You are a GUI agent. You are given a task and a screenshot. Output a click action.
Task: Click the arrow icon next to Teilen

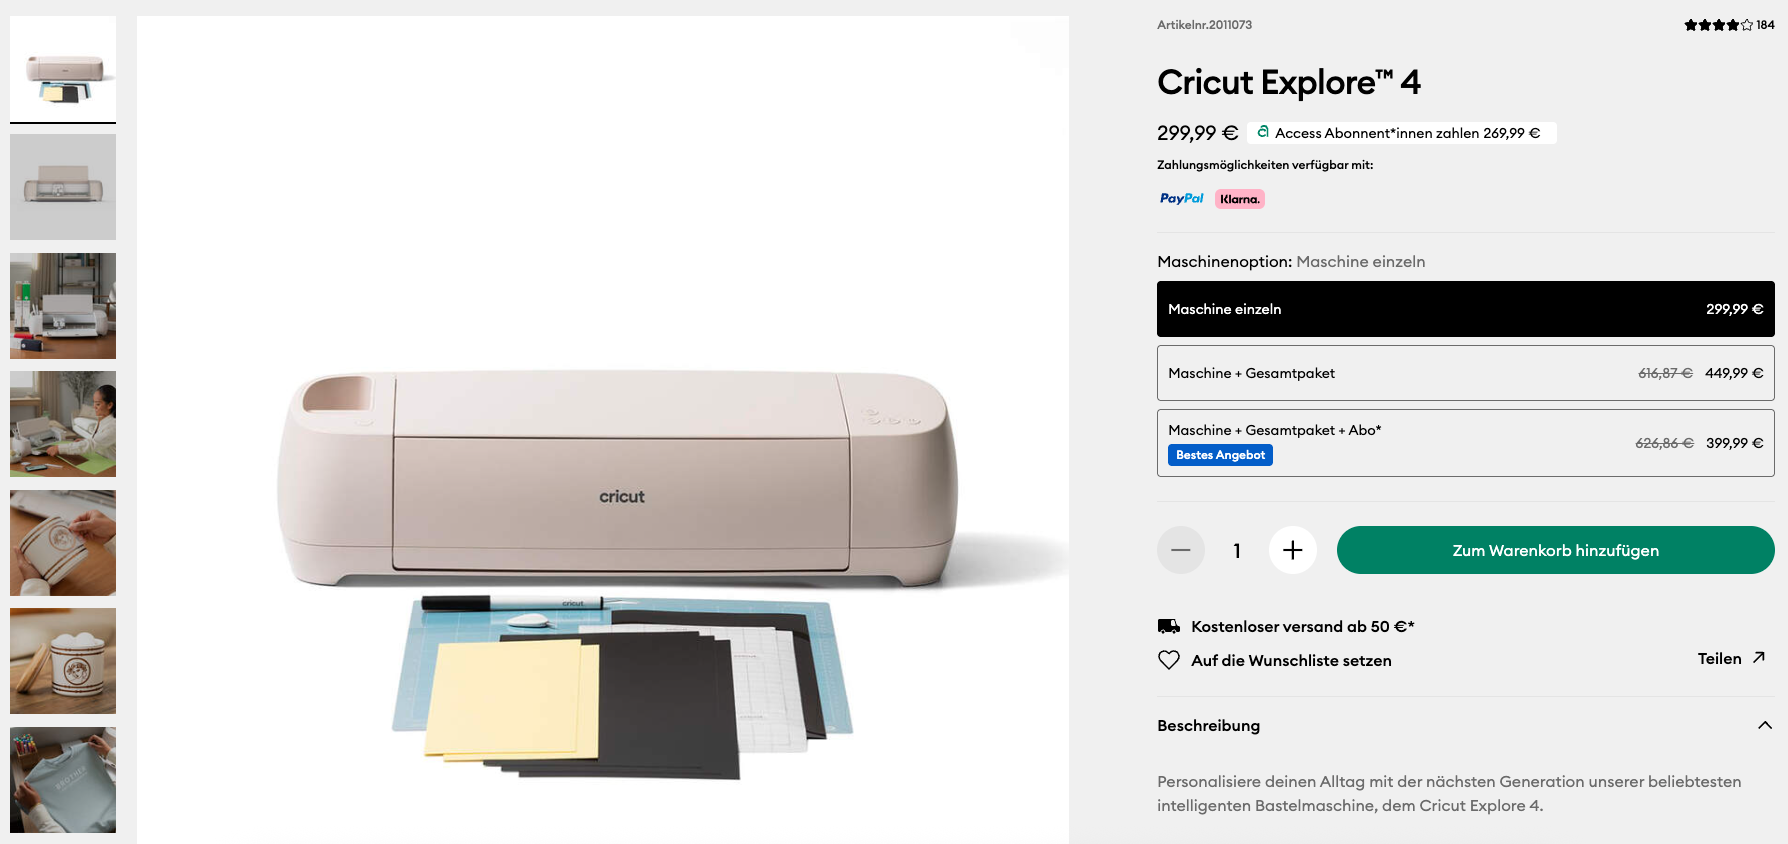pyautogui.click(x=1758, y=658)
